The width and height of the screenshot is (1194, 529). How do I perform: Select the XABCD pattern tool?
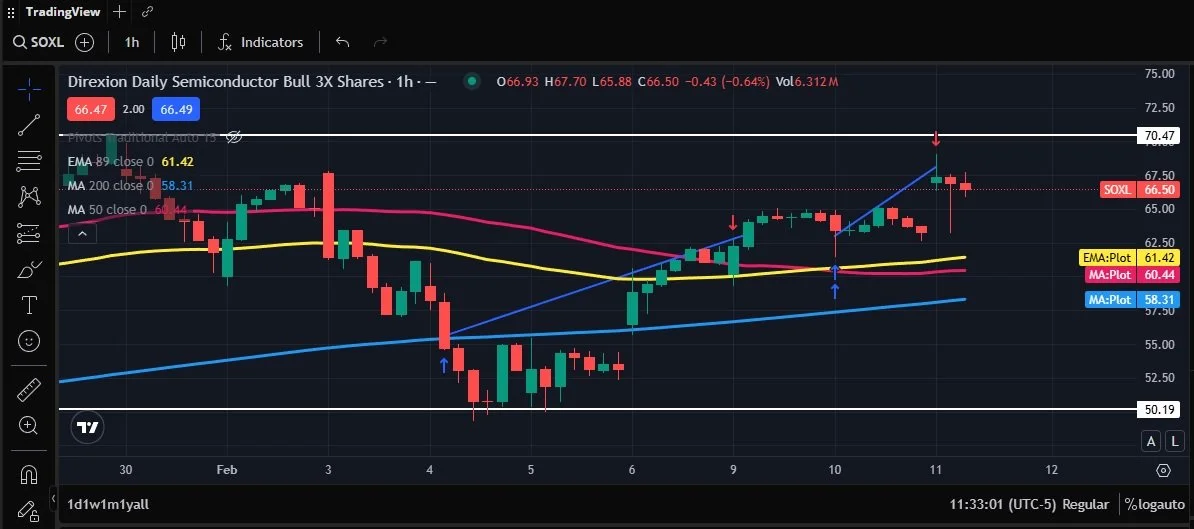pyautogui.click(x=29, y=196)
